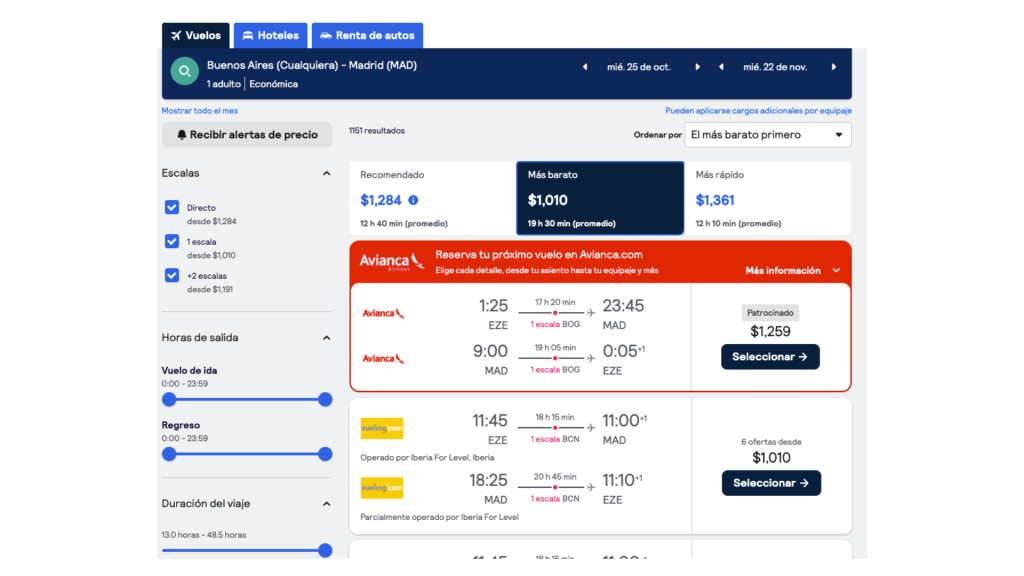Click Parcialmente operado por Iberia For Level
The height and width of the screenshot is (576, 1024).
pos(440,517)
